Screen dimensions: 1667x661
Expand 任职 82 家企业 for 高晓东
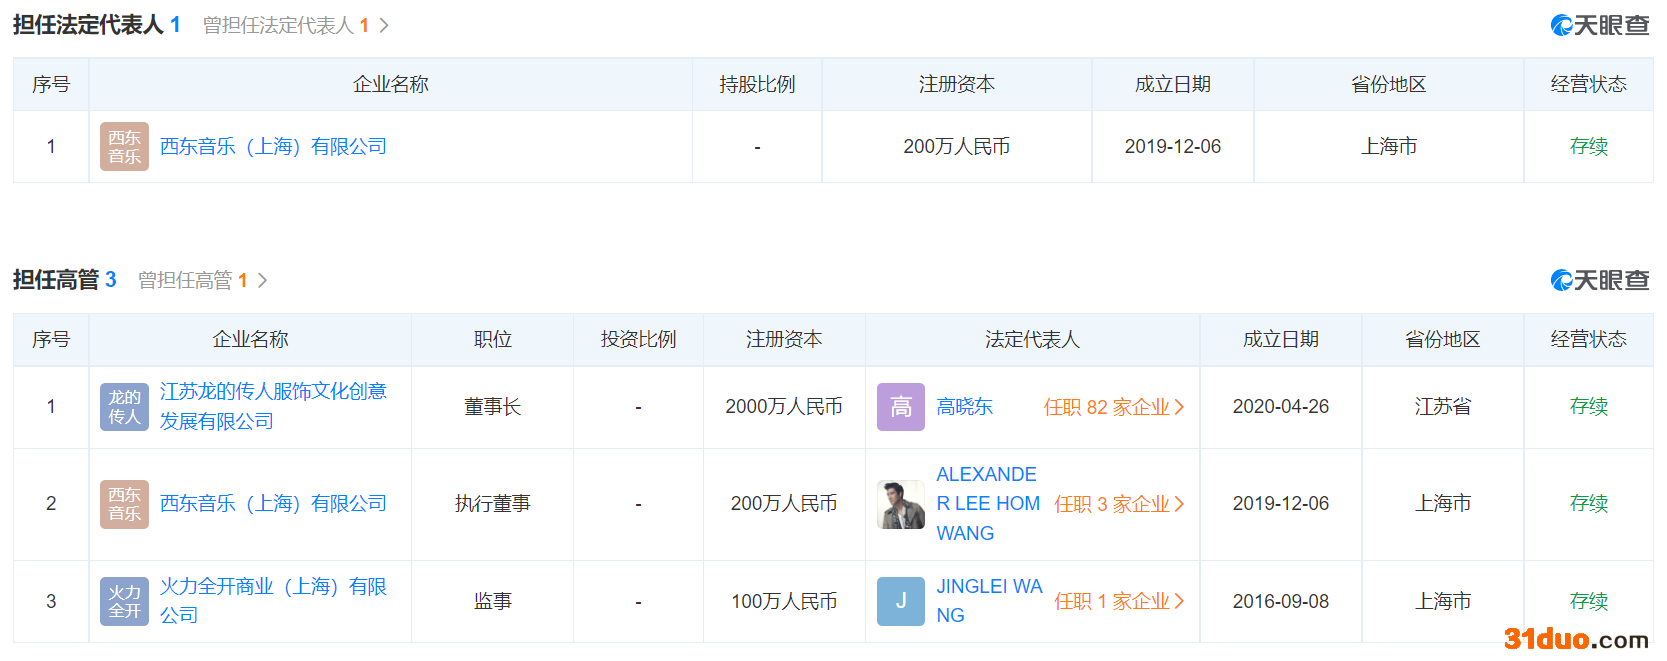pos(1113,407)
